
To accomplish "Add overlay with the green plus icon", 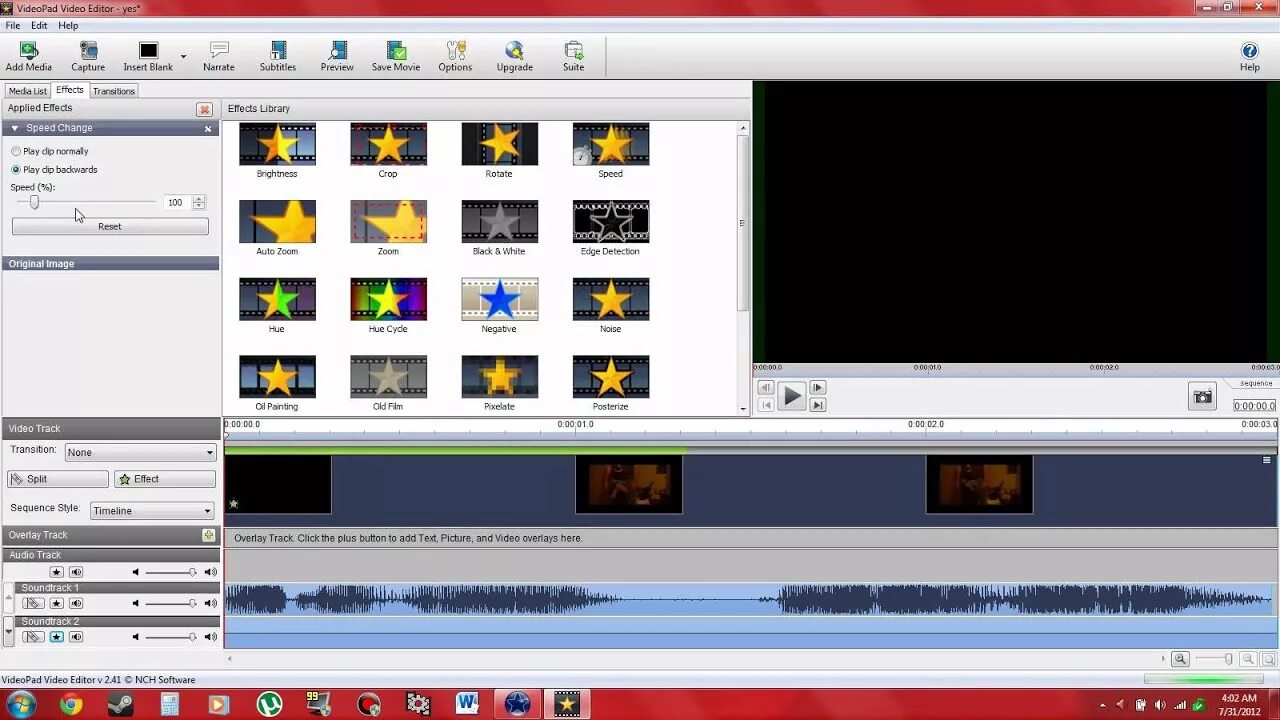I will tap(208, 535).
